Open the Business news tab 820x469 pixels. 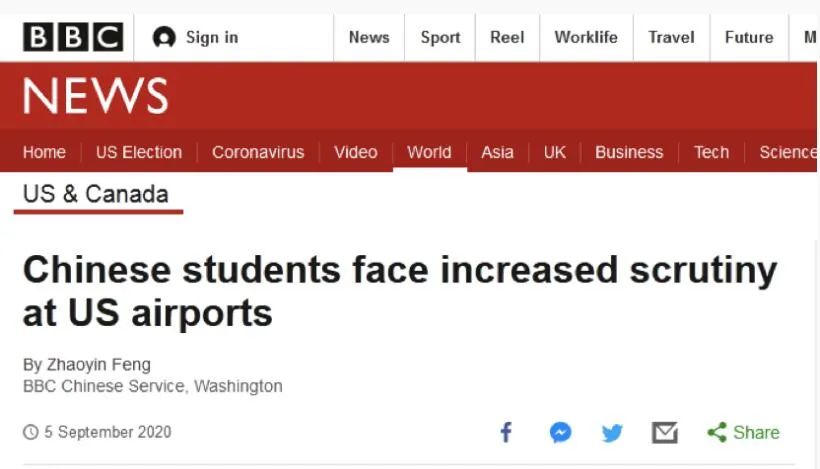tap(629, 152)
